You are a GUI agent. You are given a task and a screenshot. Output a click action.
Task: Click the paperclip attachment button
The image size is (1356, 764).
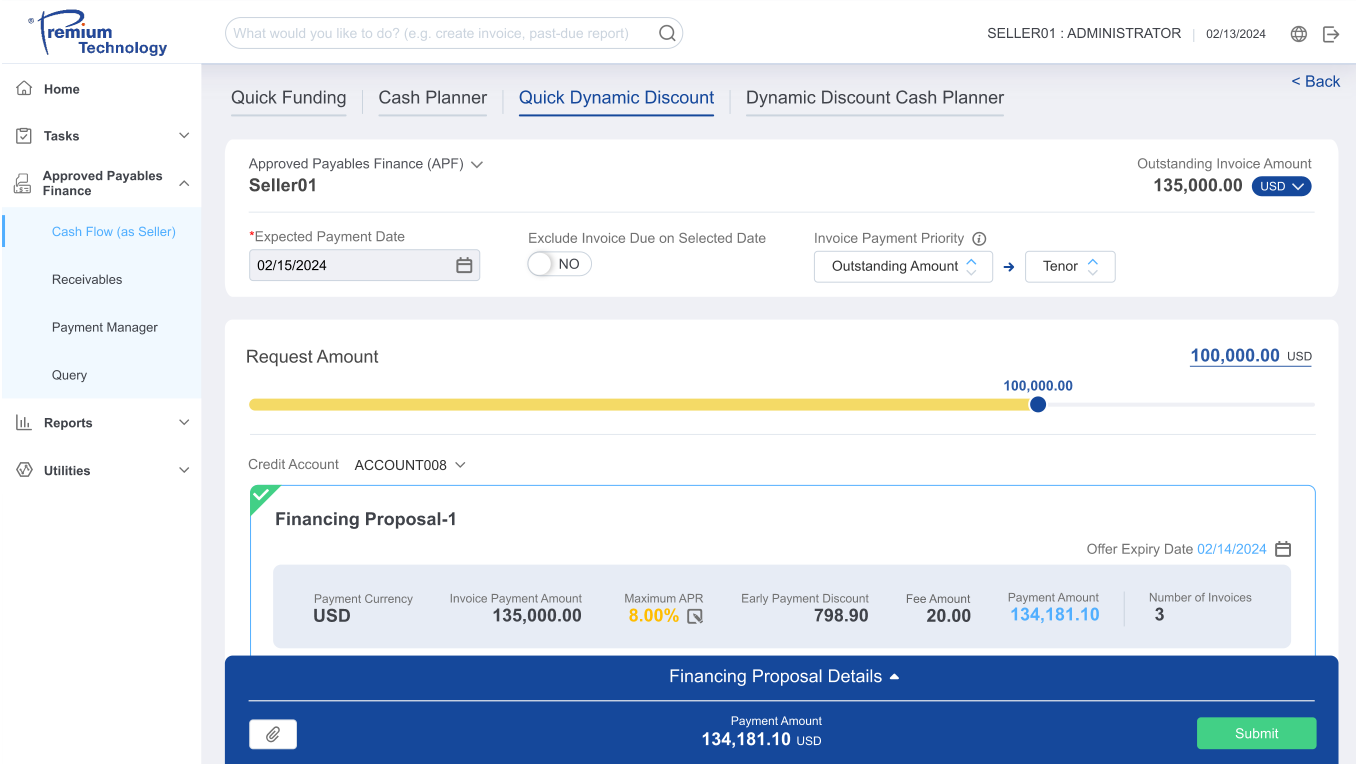coord(273,734)
